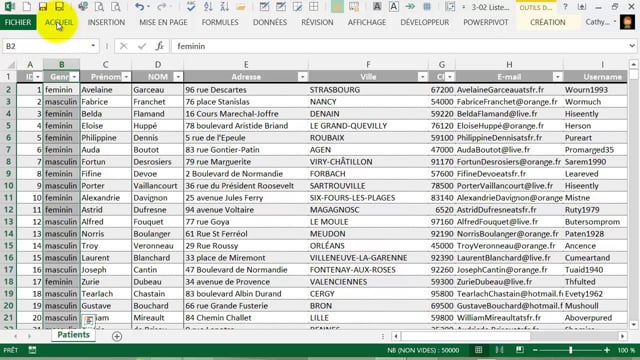Open the NOM column filter dropdown
640x360 pixels.
click(x=178, y=77)
